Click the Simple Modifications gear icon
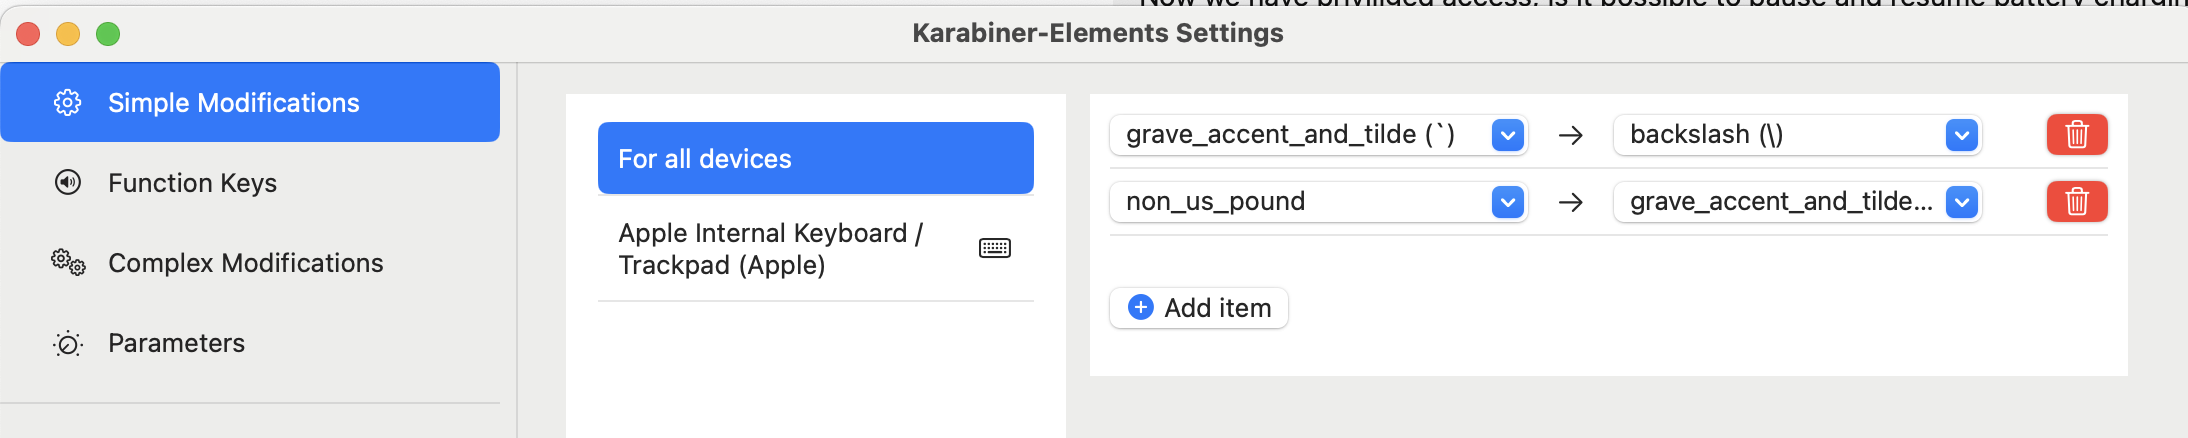This screenshot has height=438, width=2188. [67, 103]
